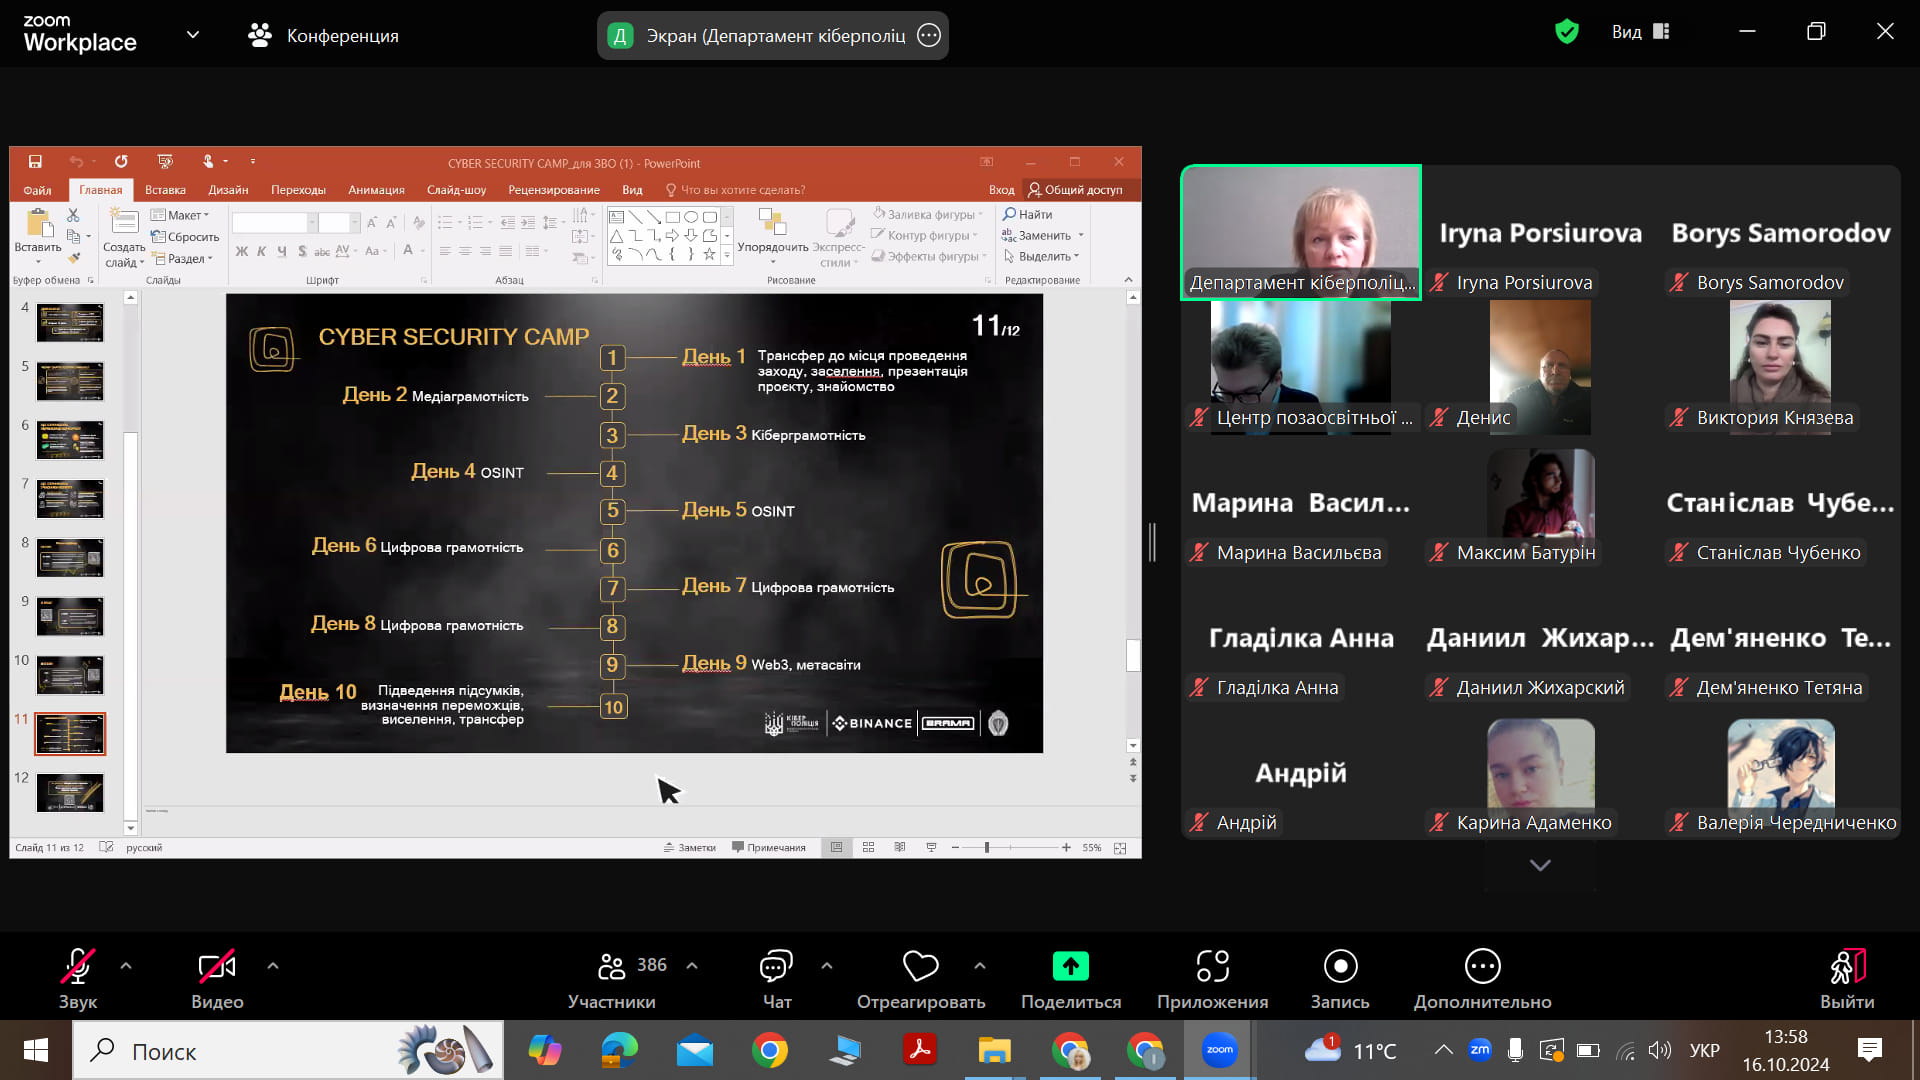Click the green security shield icon
Viewport: 1920px width, 1080px height.
click(x=1566, y=32)
